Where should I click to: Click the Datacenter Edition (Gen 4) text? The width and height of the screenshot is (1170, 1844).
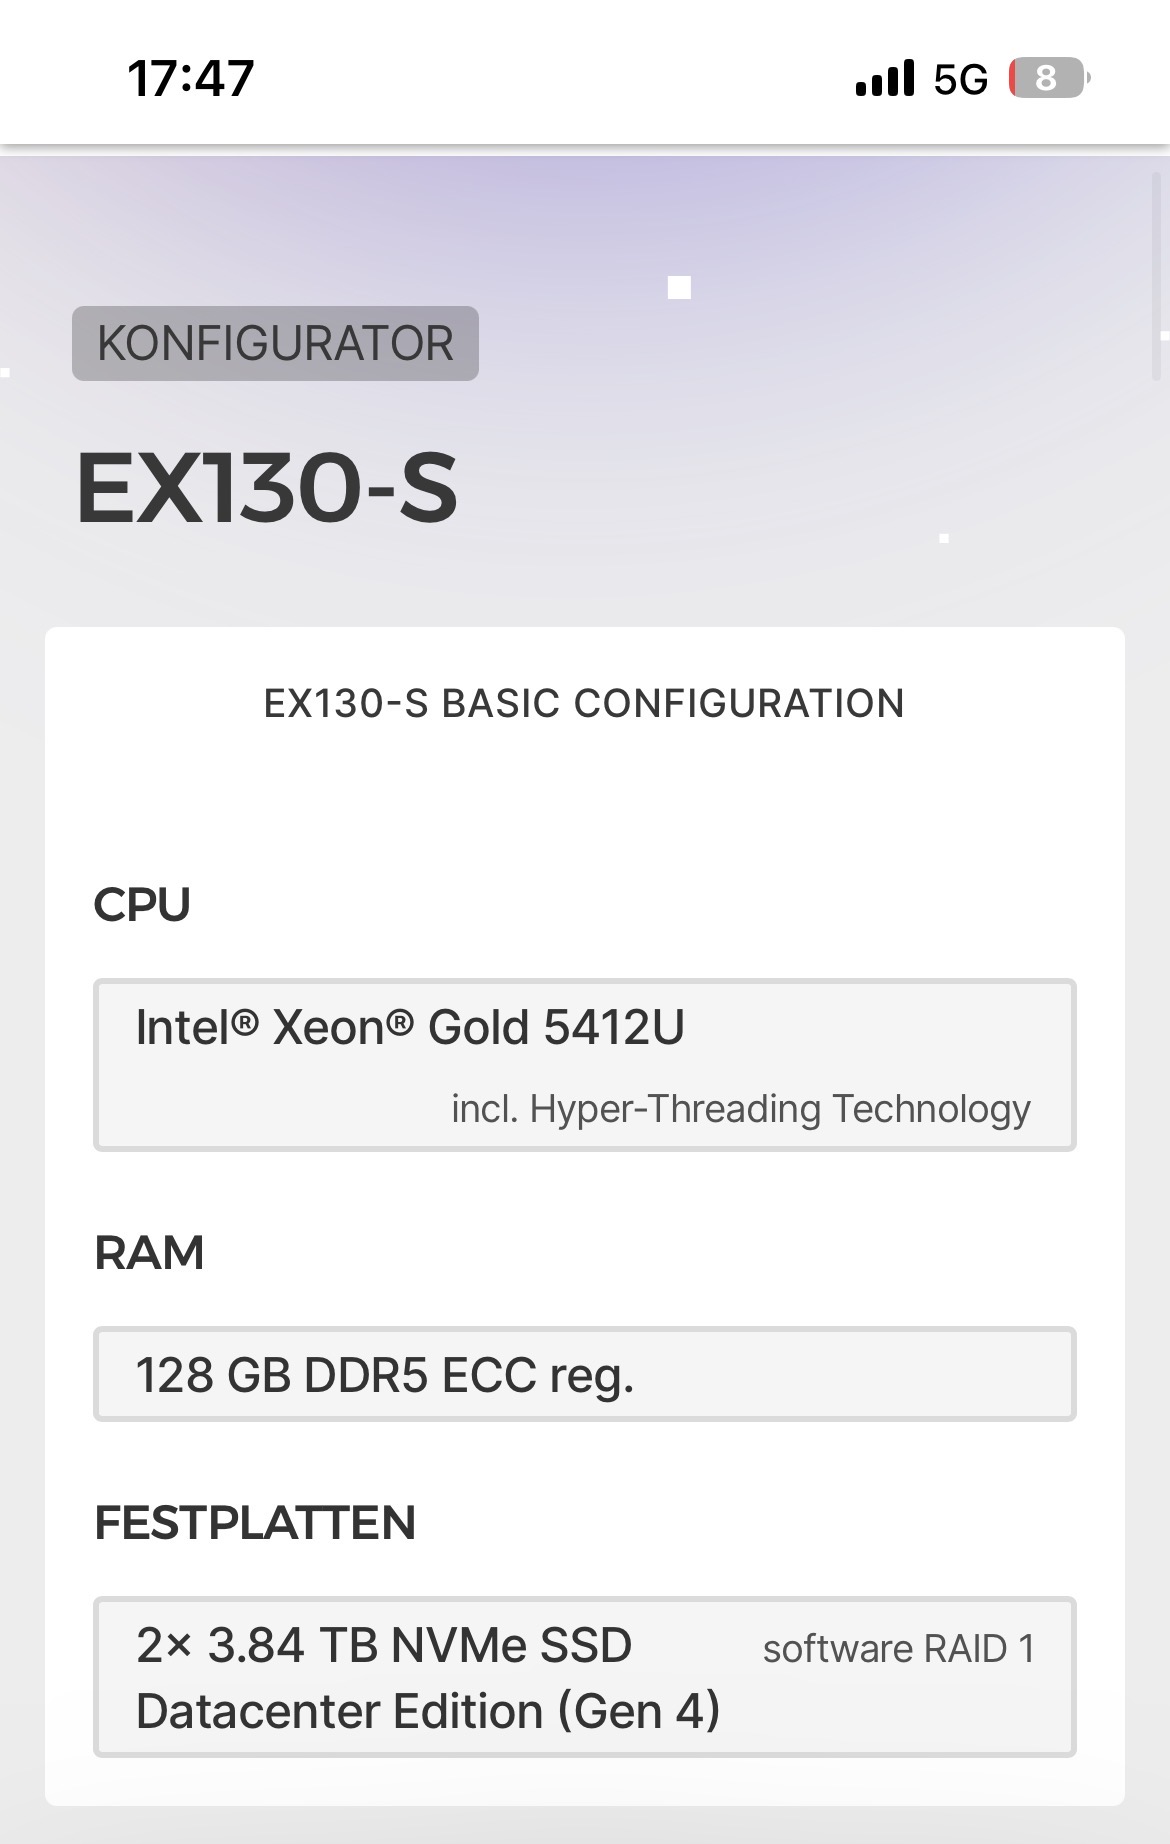428,1711
